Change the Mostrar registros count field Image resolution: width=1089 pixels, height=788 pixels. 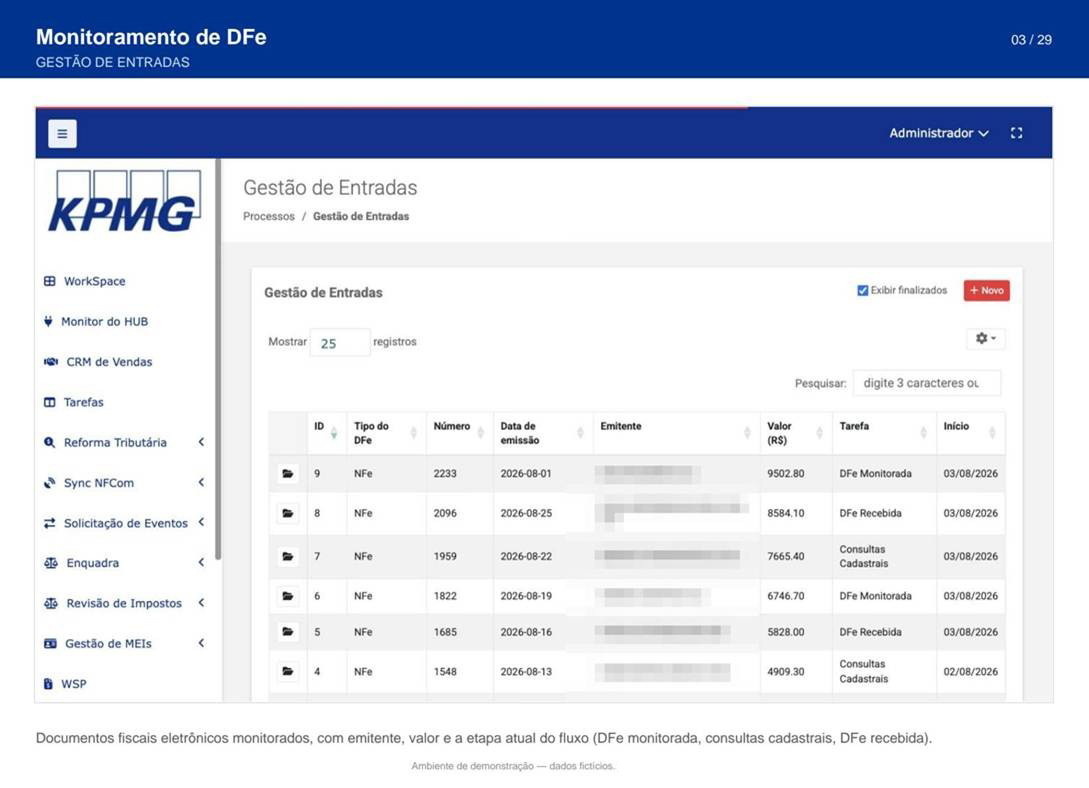[x=340, y=342]
